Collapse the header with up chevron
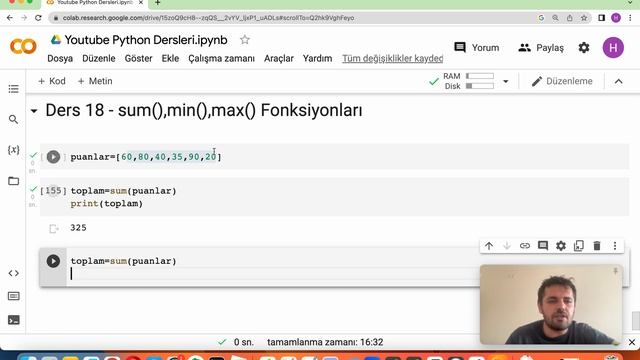This screenshot has width=640, height=360. 618,81
